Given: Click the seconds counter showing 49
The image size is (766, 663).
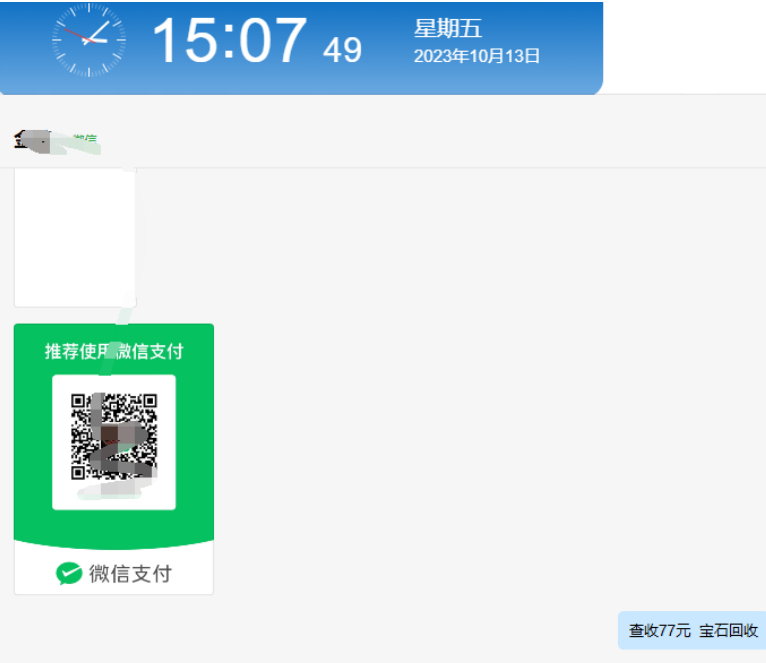Looking at the screenshot, I should pos(342,50).
